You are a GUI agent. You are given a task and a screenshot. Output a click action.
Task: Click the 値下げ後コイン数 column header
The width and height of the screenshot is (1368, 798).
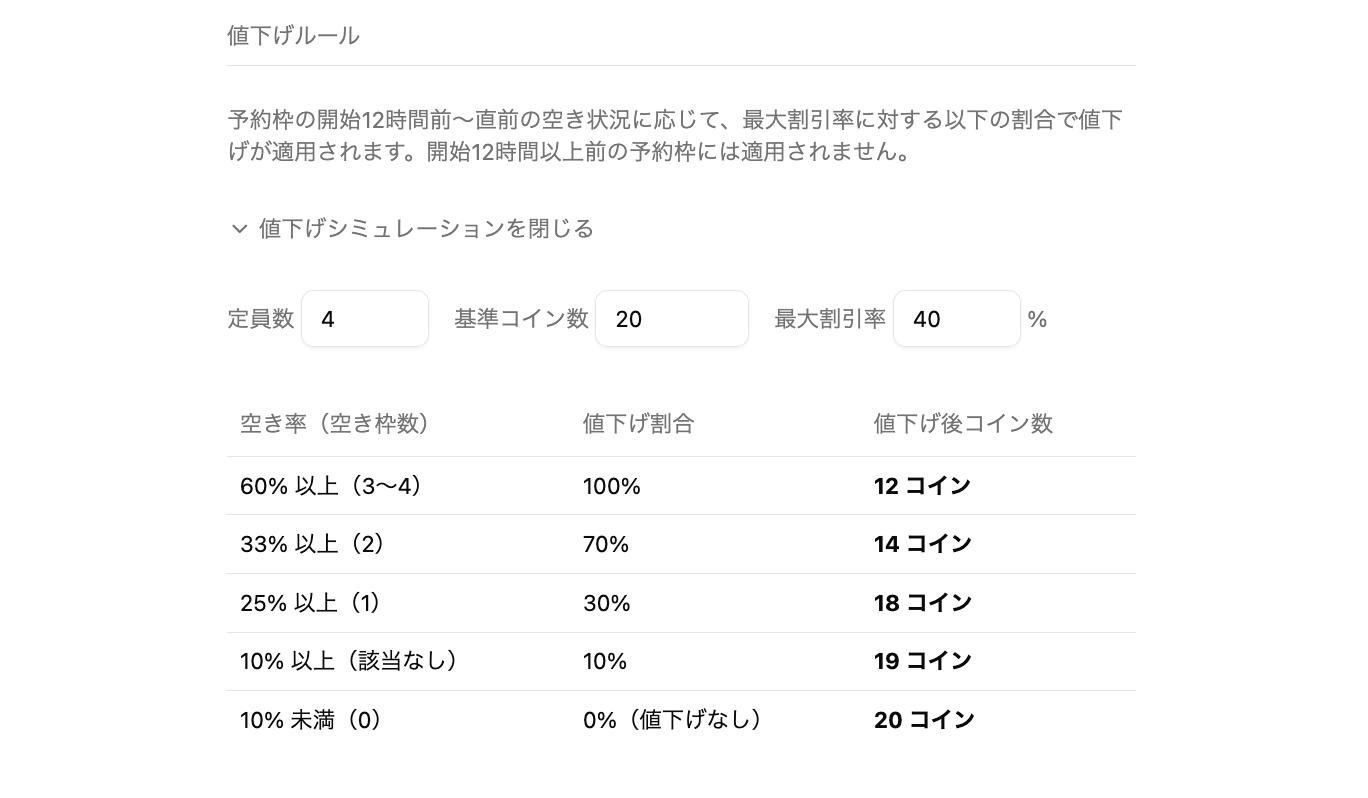click(963, 423)
